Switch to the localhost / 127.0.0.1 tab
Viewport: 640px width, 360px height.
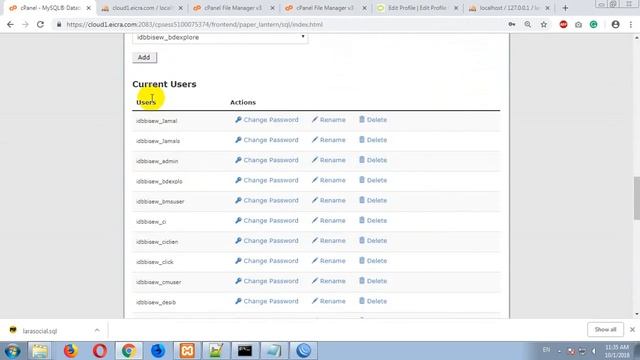point(509,8)
